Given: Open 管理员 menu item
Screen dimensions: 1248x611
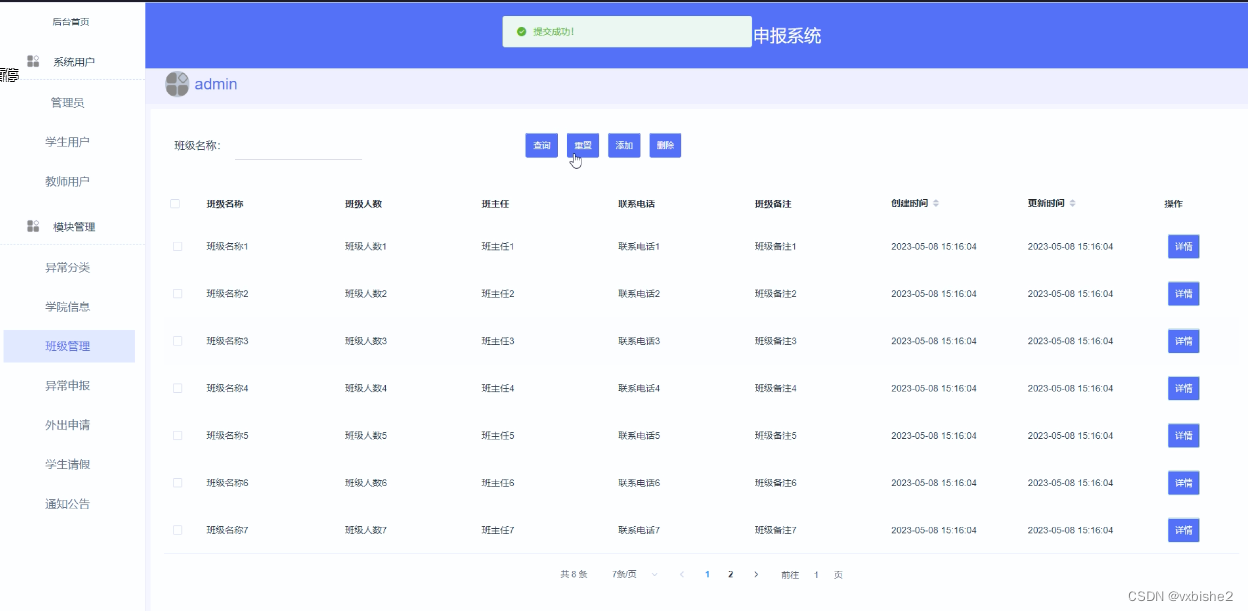Looking at the screenshot, I should coord(68,103).
